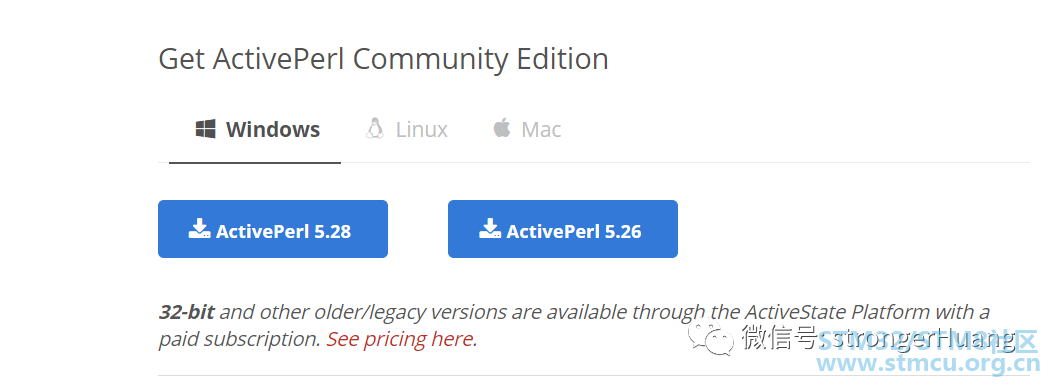
Task: Click download icon on ActivePerl 5.28 button
Action: click(200, 229)
